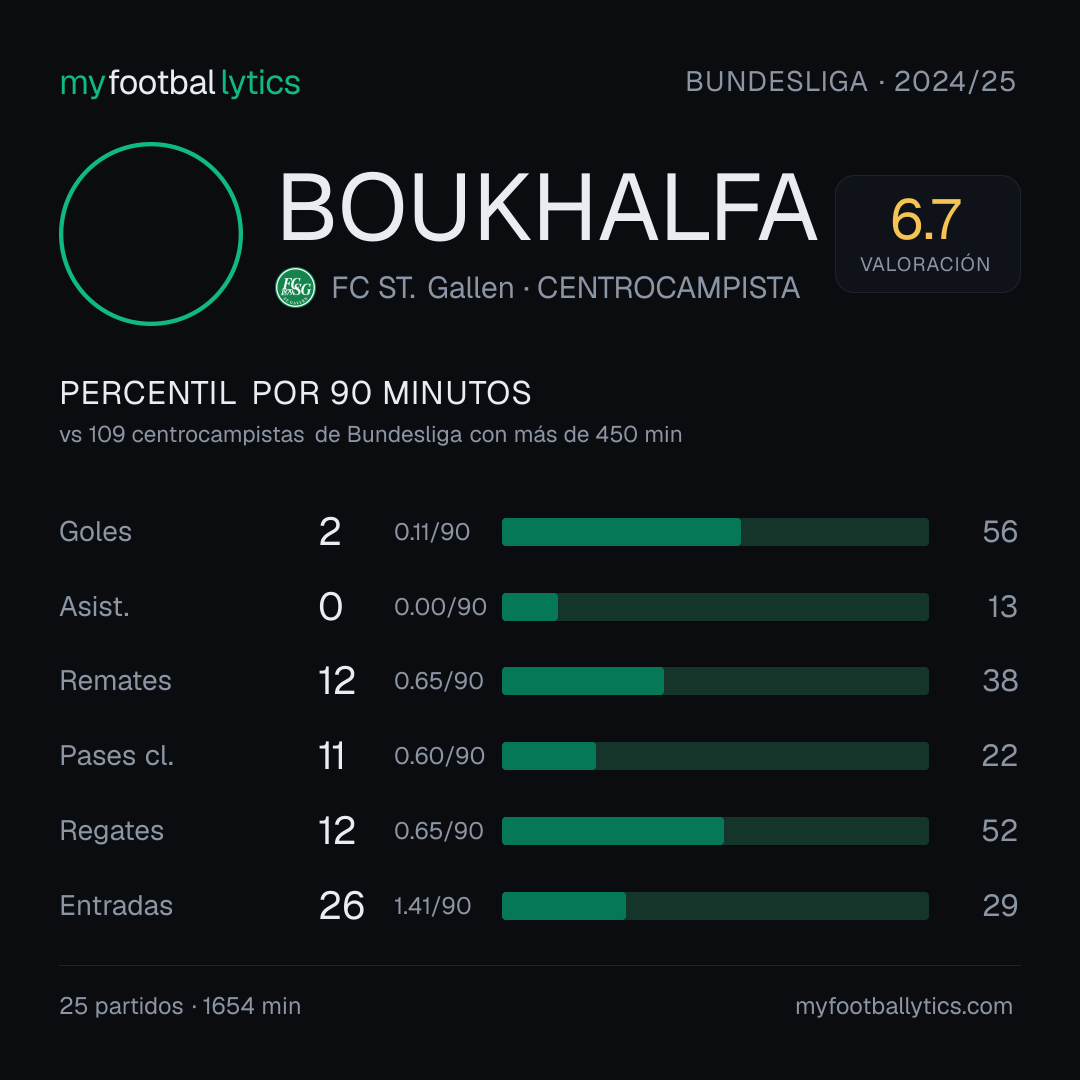Click the Goles stat label

click(x=95, y=532)
